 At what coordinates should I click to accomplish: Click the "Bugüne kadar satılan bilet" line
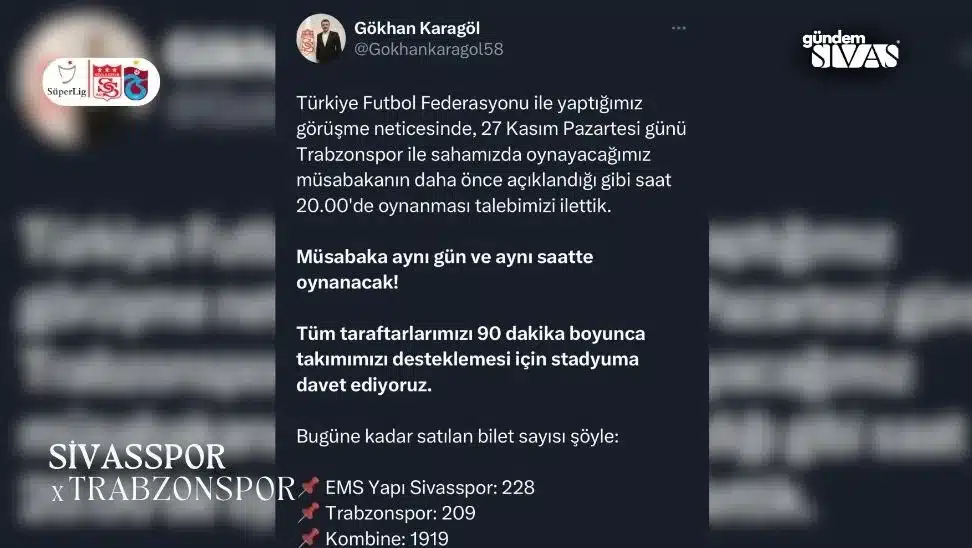(x=457, y=436)
